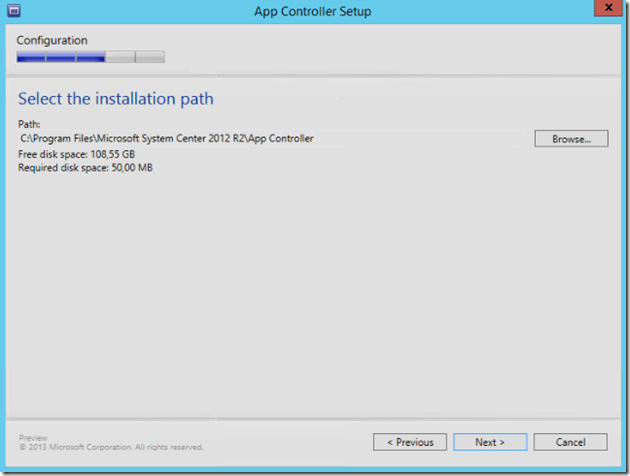Click the second filled progress bar segment
The width and height of the screenshot is (630, 476).
pyautogui.click(x=61, y=58)
